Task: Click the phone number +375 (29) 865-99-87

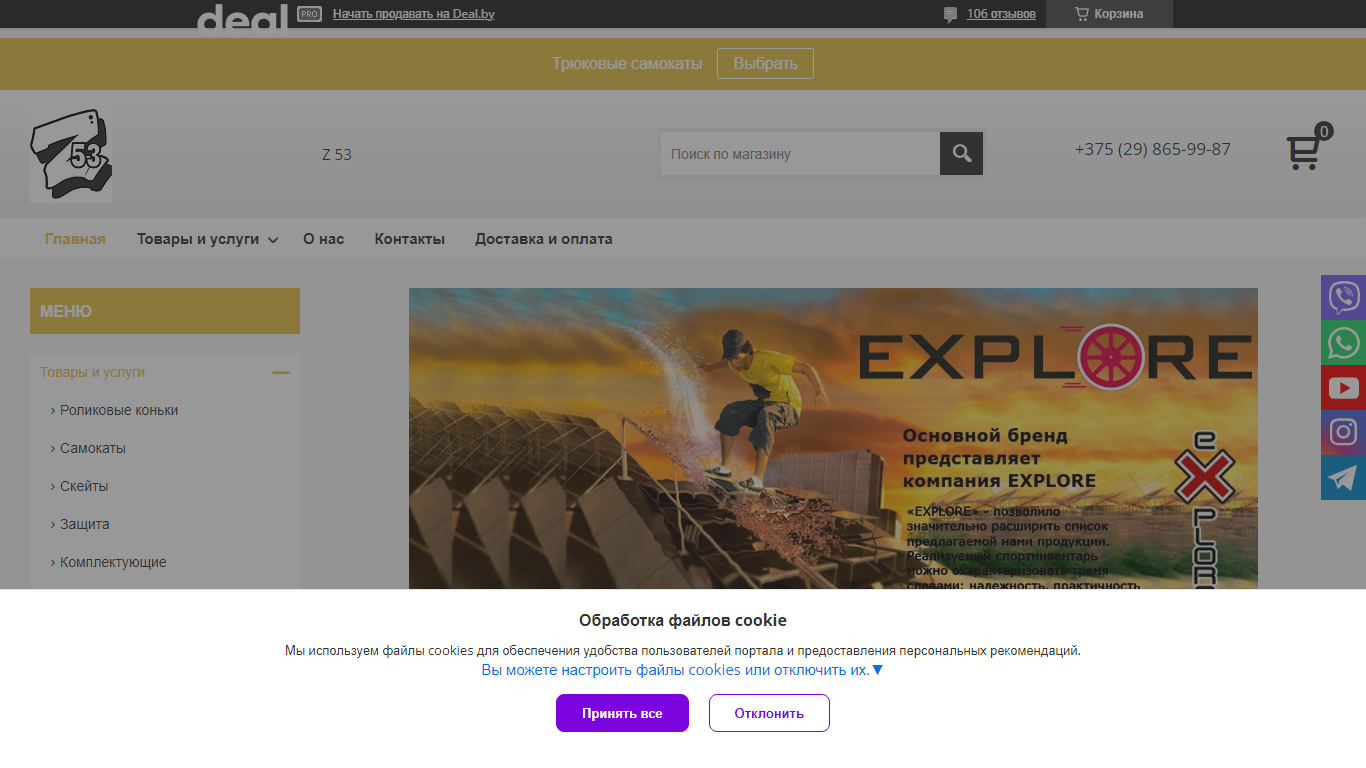Action: (x=1153, y=149)
